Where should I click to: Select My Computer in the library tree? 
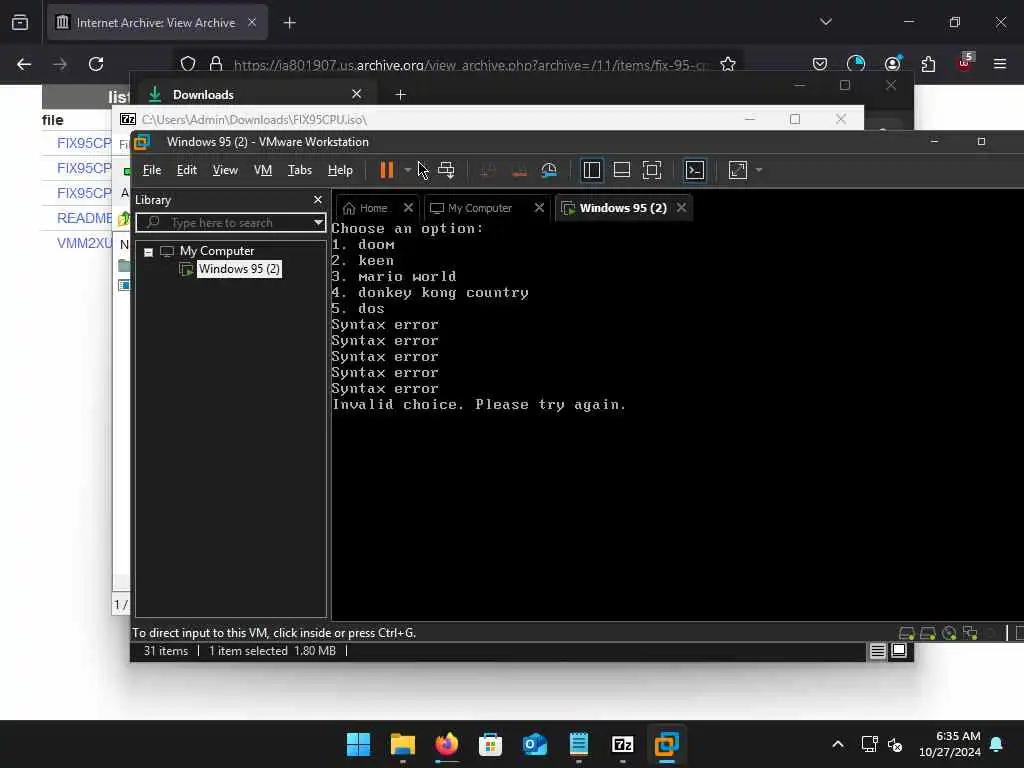click(217, 251)
